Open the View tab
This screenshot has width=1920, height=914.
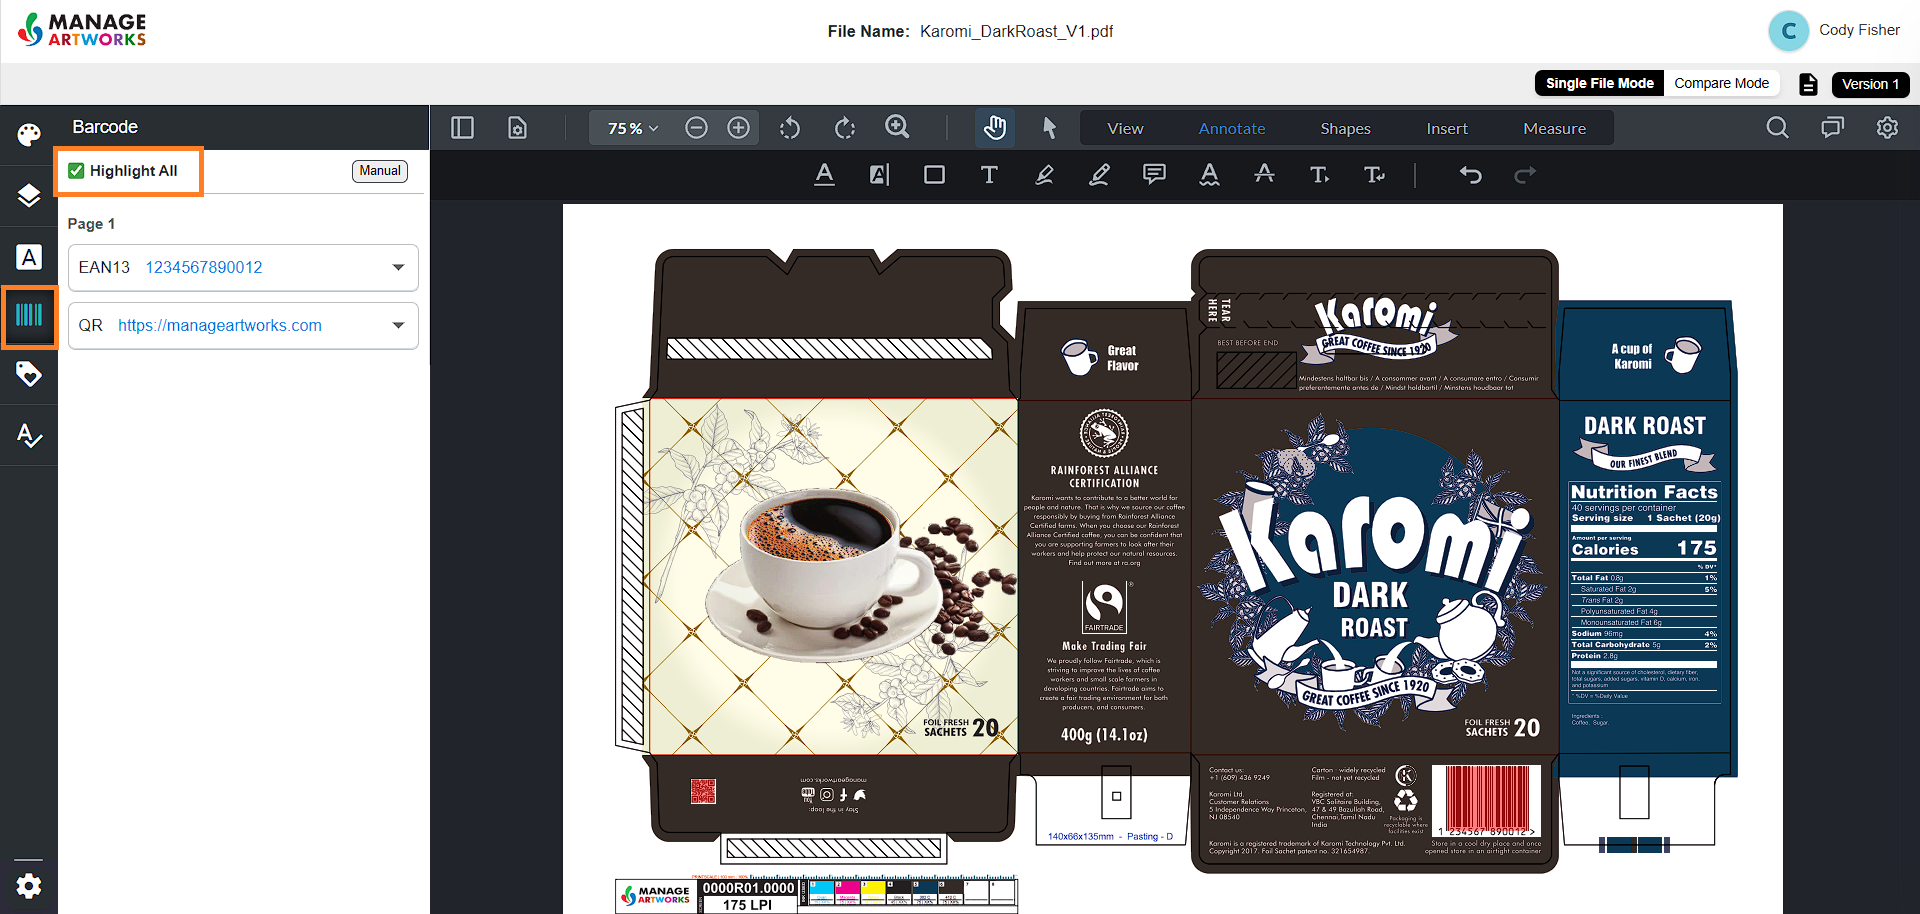click(x=1125, y=128)
